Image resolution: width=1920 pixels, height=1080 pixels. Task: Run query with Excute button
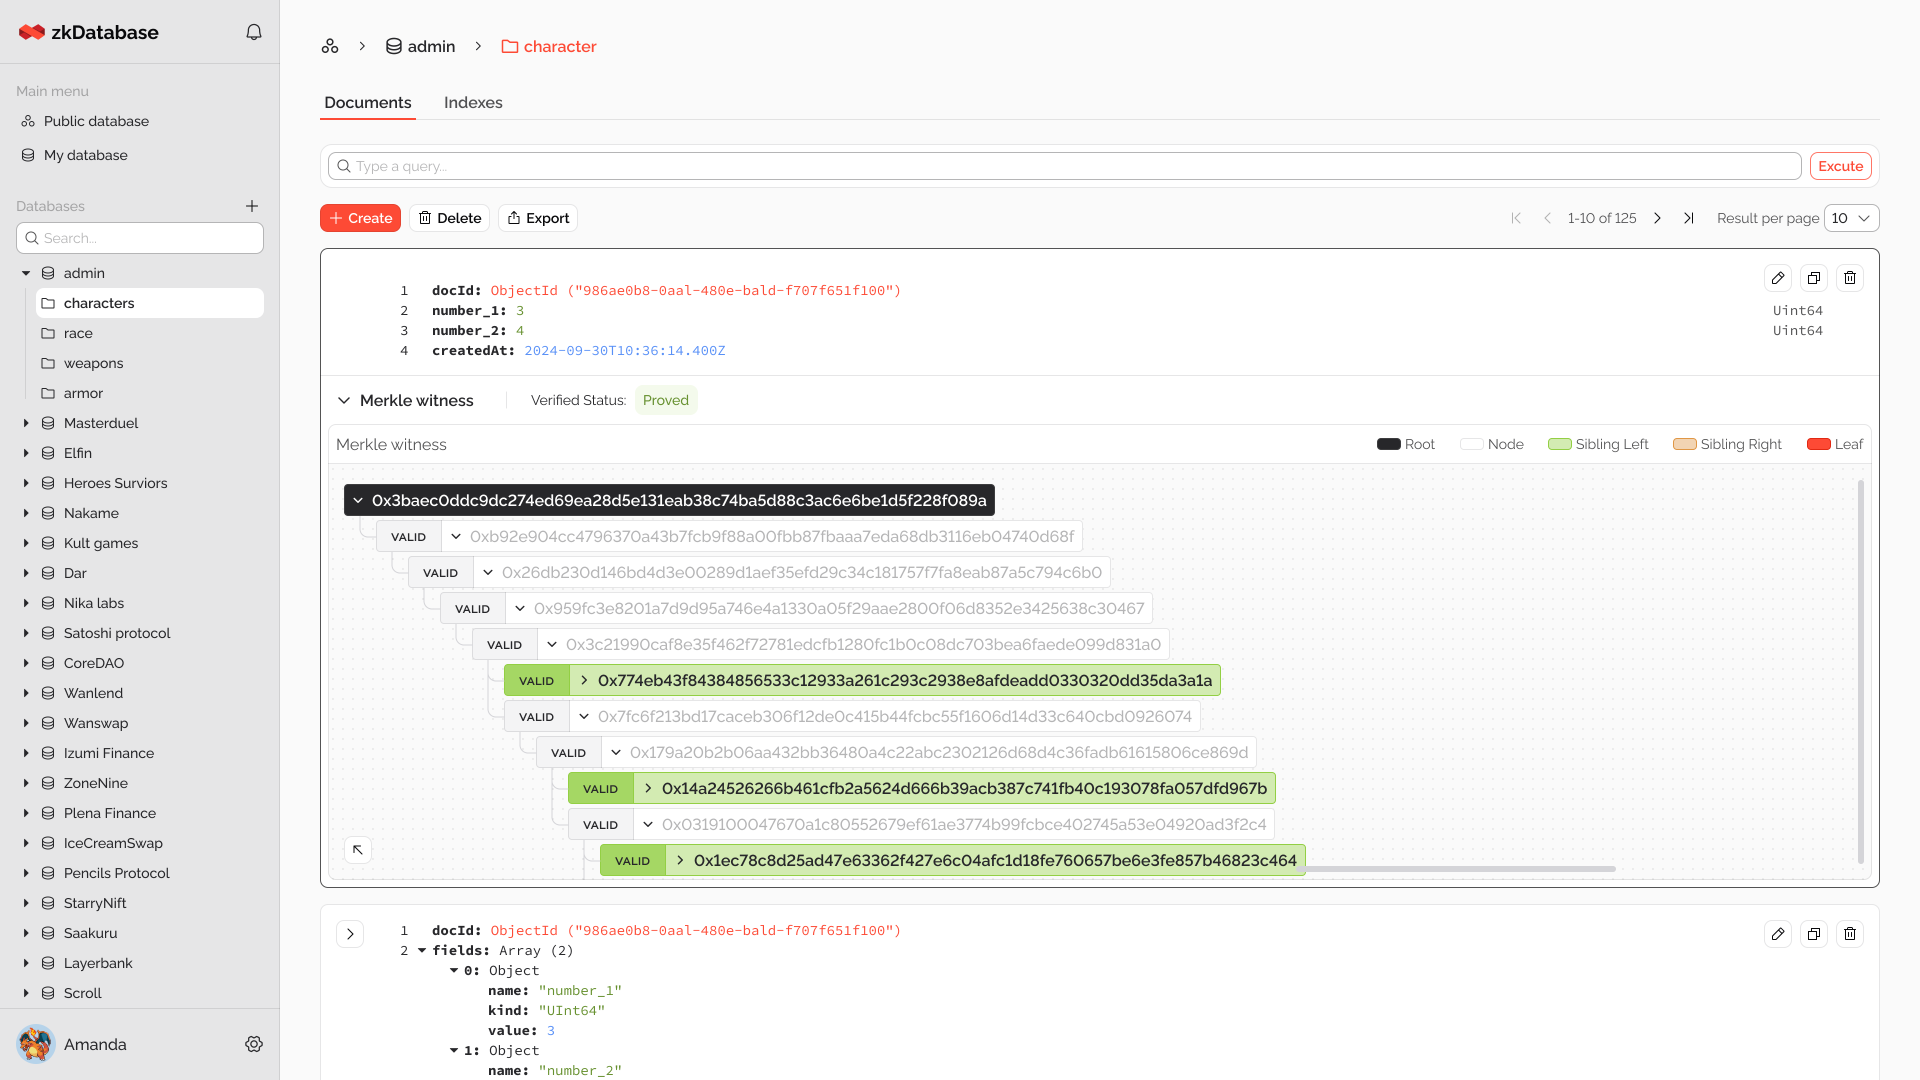coord(1840,166)
